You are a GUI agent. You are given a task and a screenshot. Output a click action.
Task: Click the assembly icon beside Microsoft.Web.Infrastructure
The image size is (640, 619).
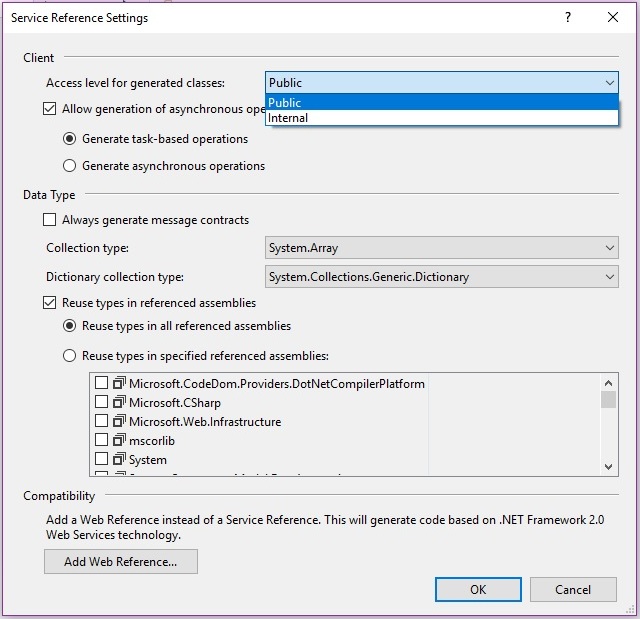click(x=118, y=422)
